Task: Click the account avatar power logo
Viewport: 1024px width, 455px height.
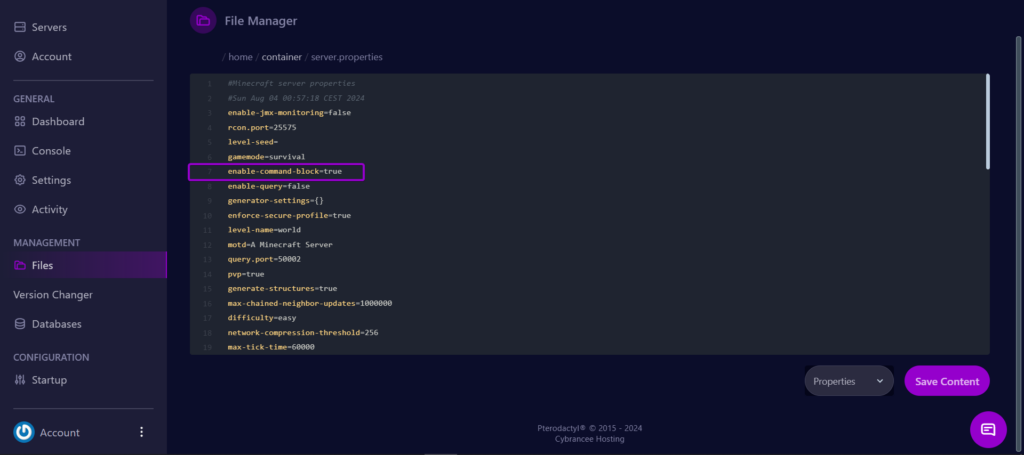Action: (24, 432)
